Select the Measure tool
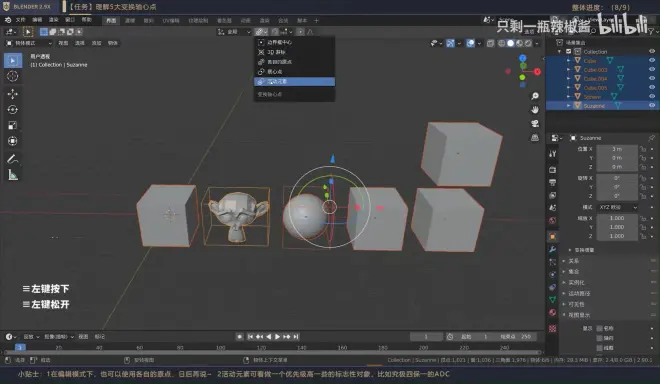The image size is (660, 384). (13, 175)
